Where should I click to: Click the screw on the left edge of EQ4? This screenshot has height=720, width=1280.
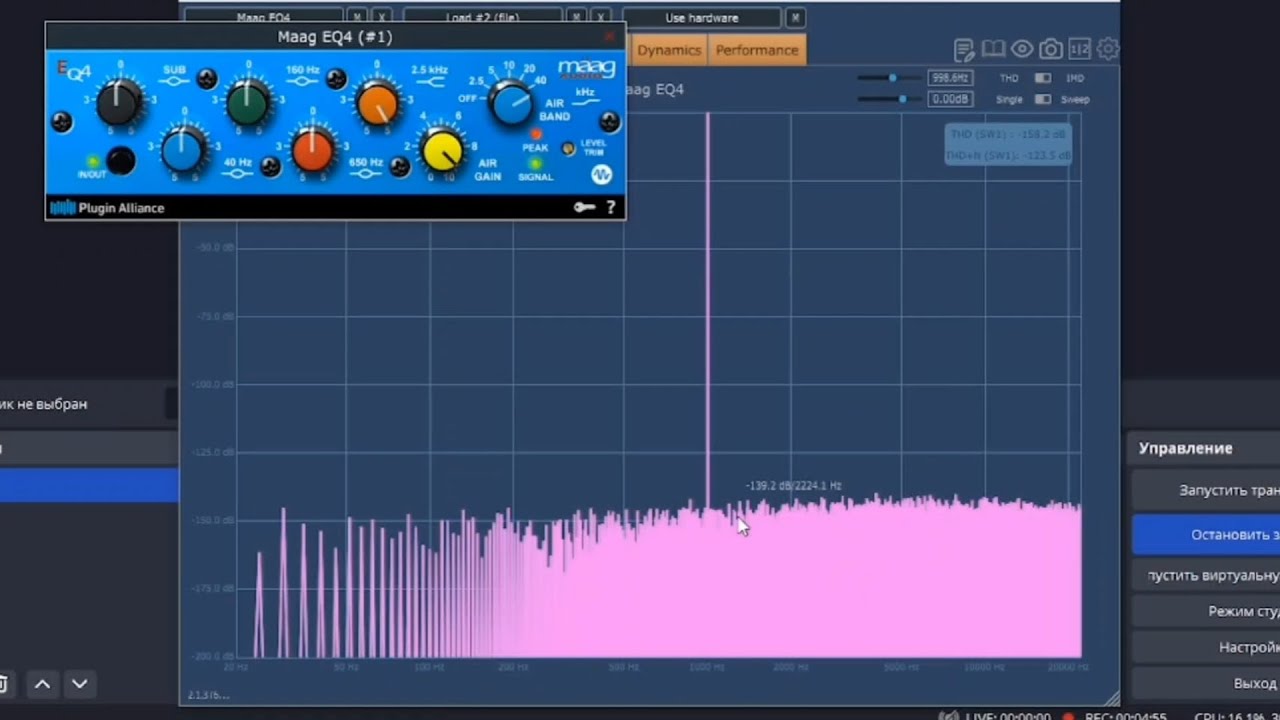(61, 122)
